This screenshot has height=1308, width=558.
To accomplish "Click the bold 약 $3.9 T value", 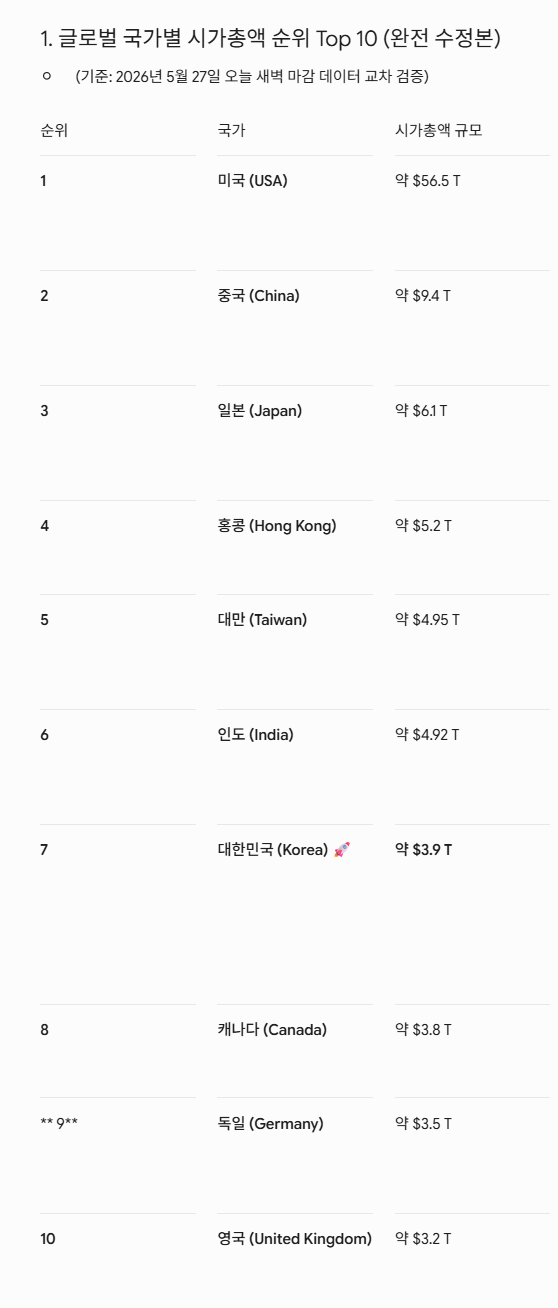I will pyautogui.click(x=424, y=850).
